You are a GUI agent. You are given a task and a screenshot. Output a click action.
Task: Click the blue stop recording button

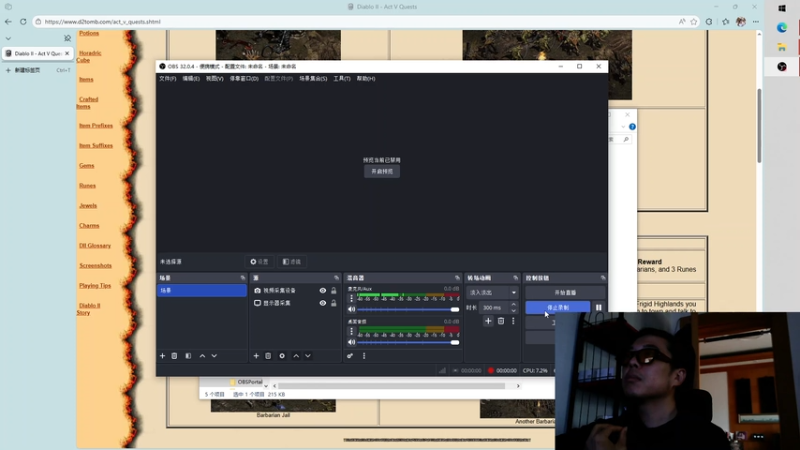tap(558, 307)
